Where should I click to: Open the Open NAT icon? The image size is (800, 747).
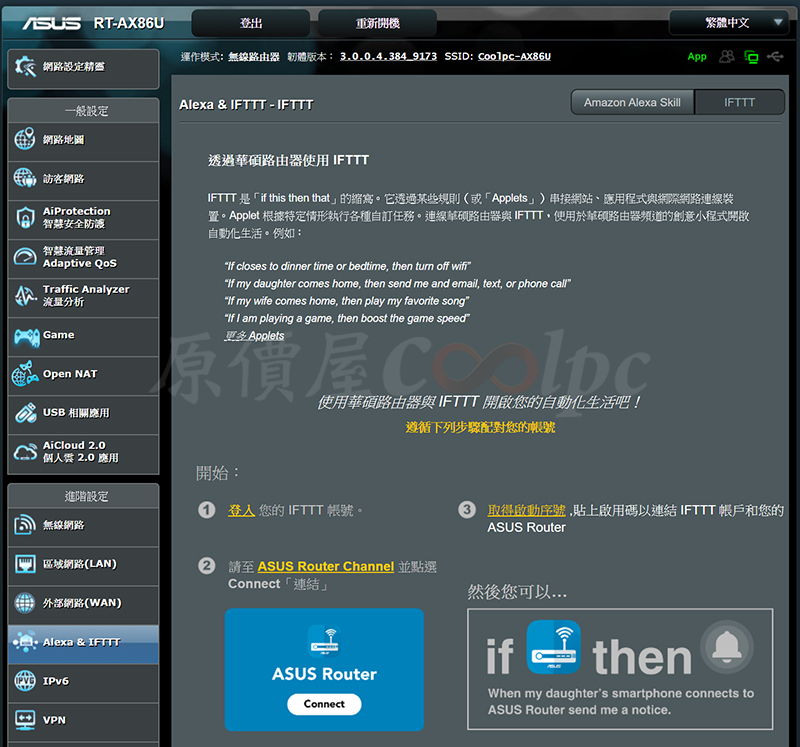coord(25,374)
